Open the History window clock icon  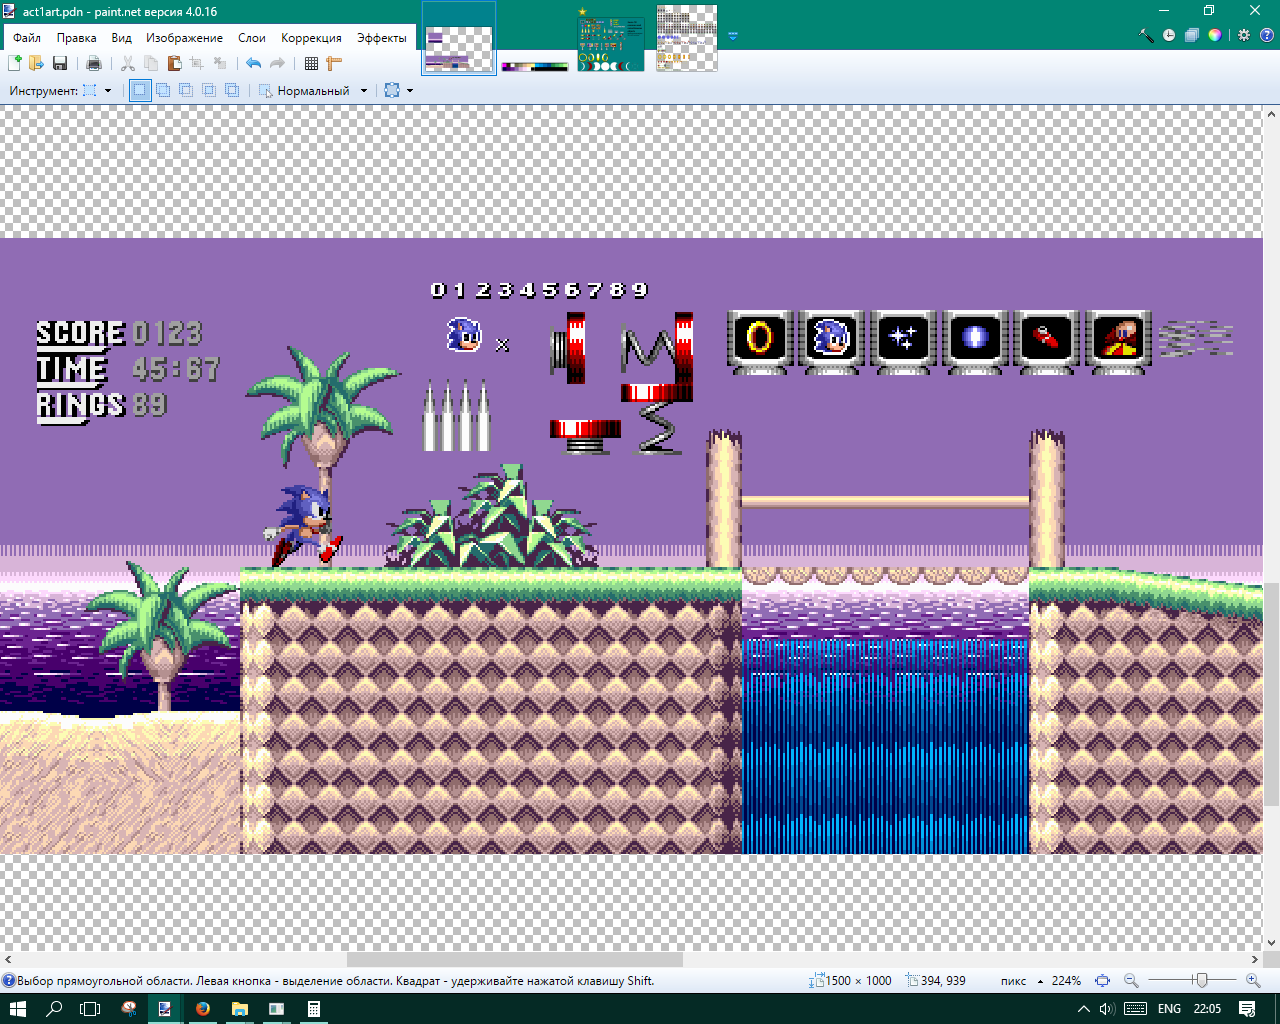(1169, 35)
